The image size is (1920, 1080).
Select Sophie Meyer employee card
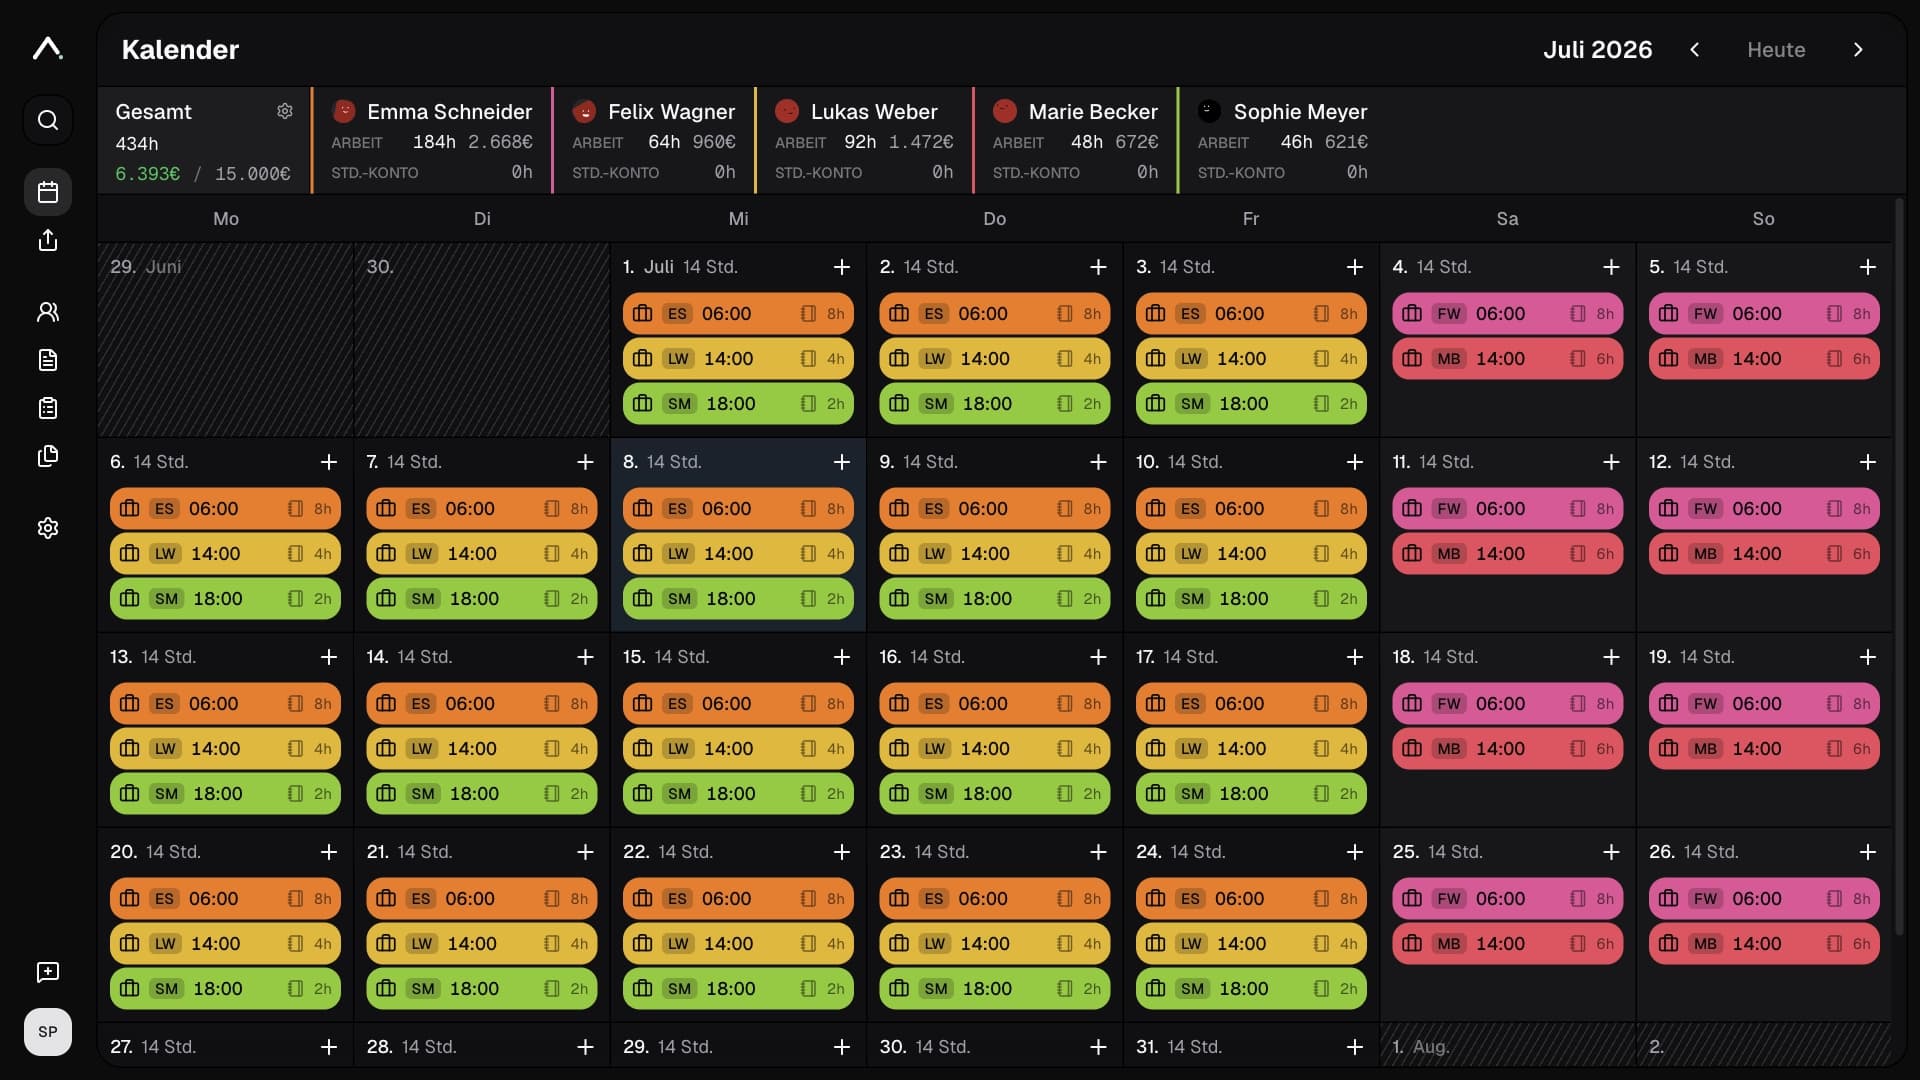(1283, 141)
